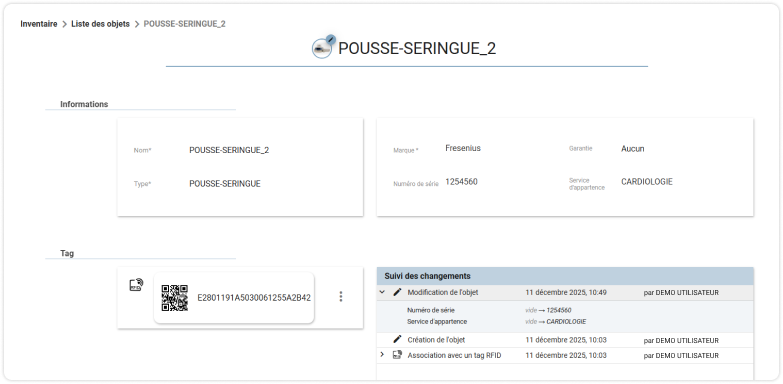Click the syringe pump object avatar icon
Viewport: 783px width, 384px height.
pyautogui.click(x=322, y=49)
